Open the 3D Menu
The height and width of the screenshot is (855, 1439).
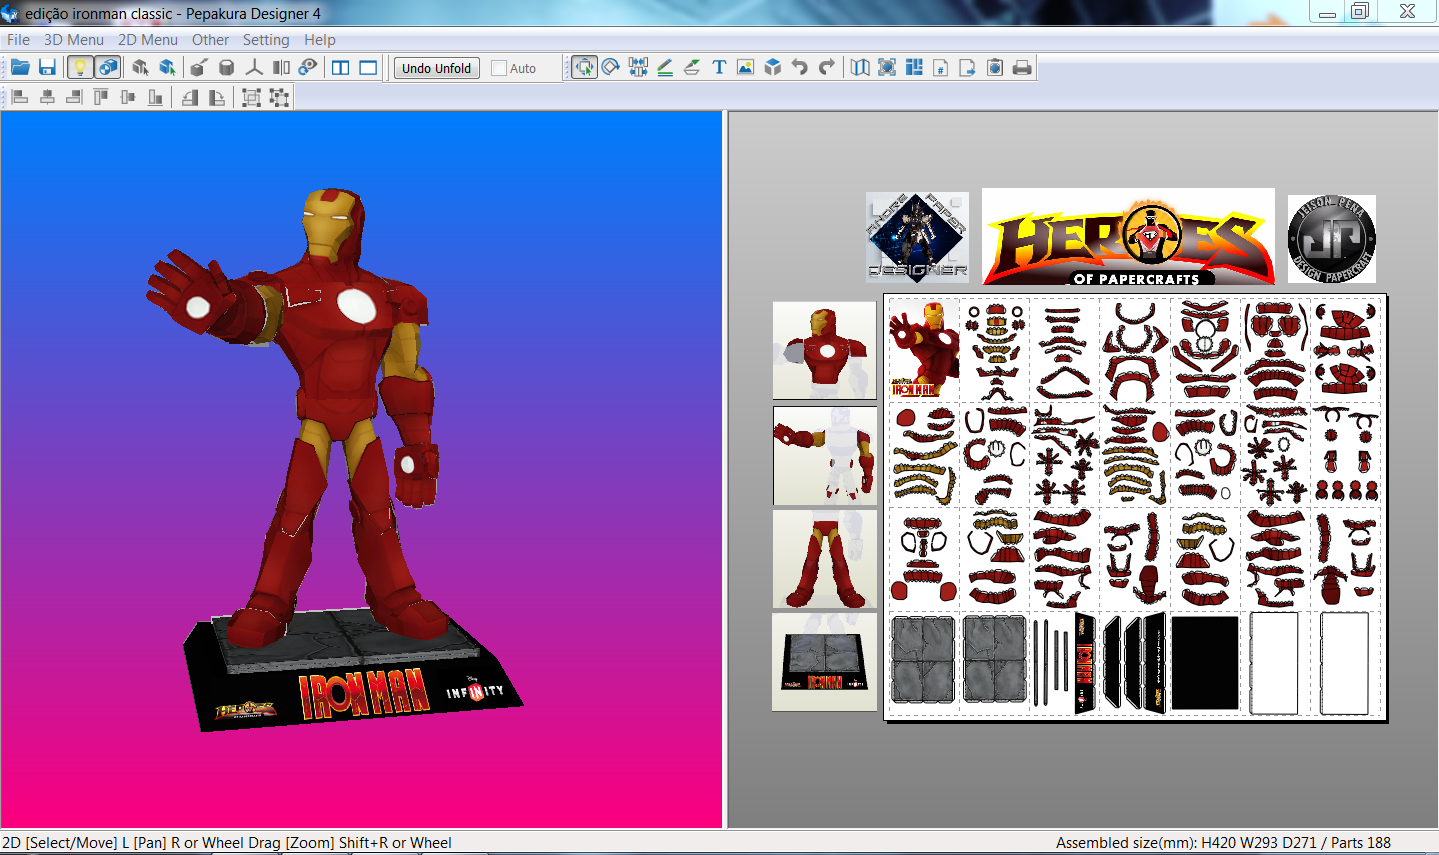[x=74, y=40]
